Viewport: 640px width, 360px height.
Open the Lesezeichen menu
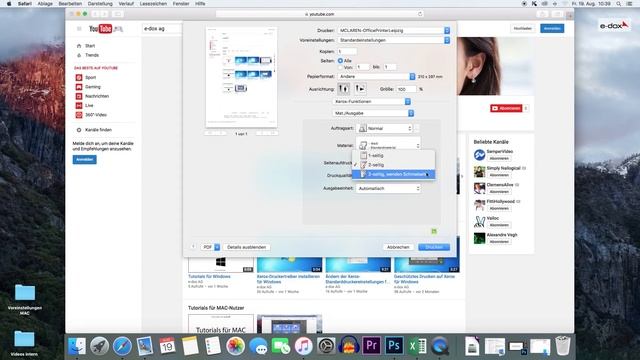(153, 4)
